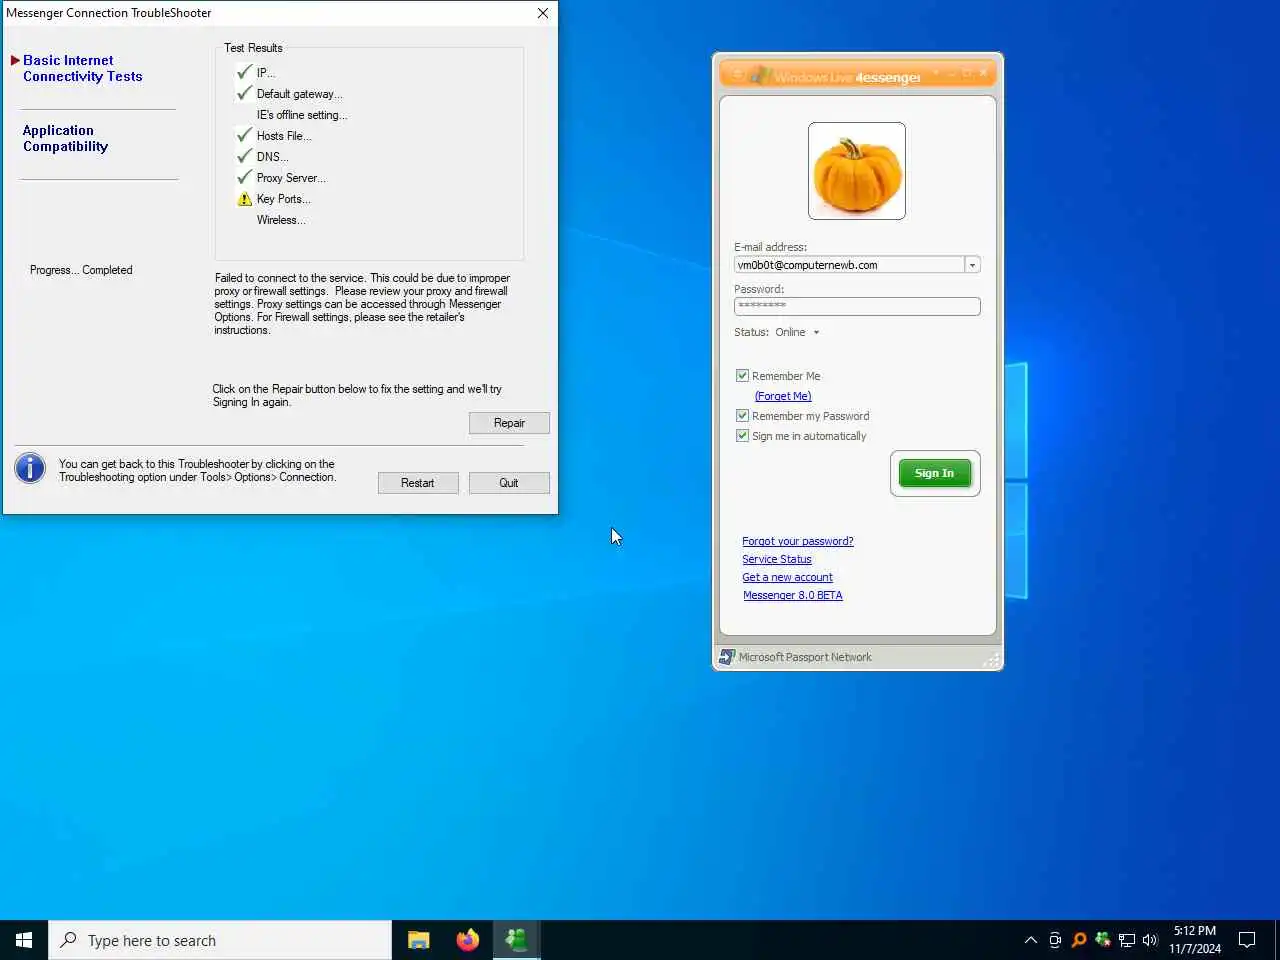This screenshot has width=1280, height=960.
Task: Click the Forget Me link
Action: pos(783,396)
